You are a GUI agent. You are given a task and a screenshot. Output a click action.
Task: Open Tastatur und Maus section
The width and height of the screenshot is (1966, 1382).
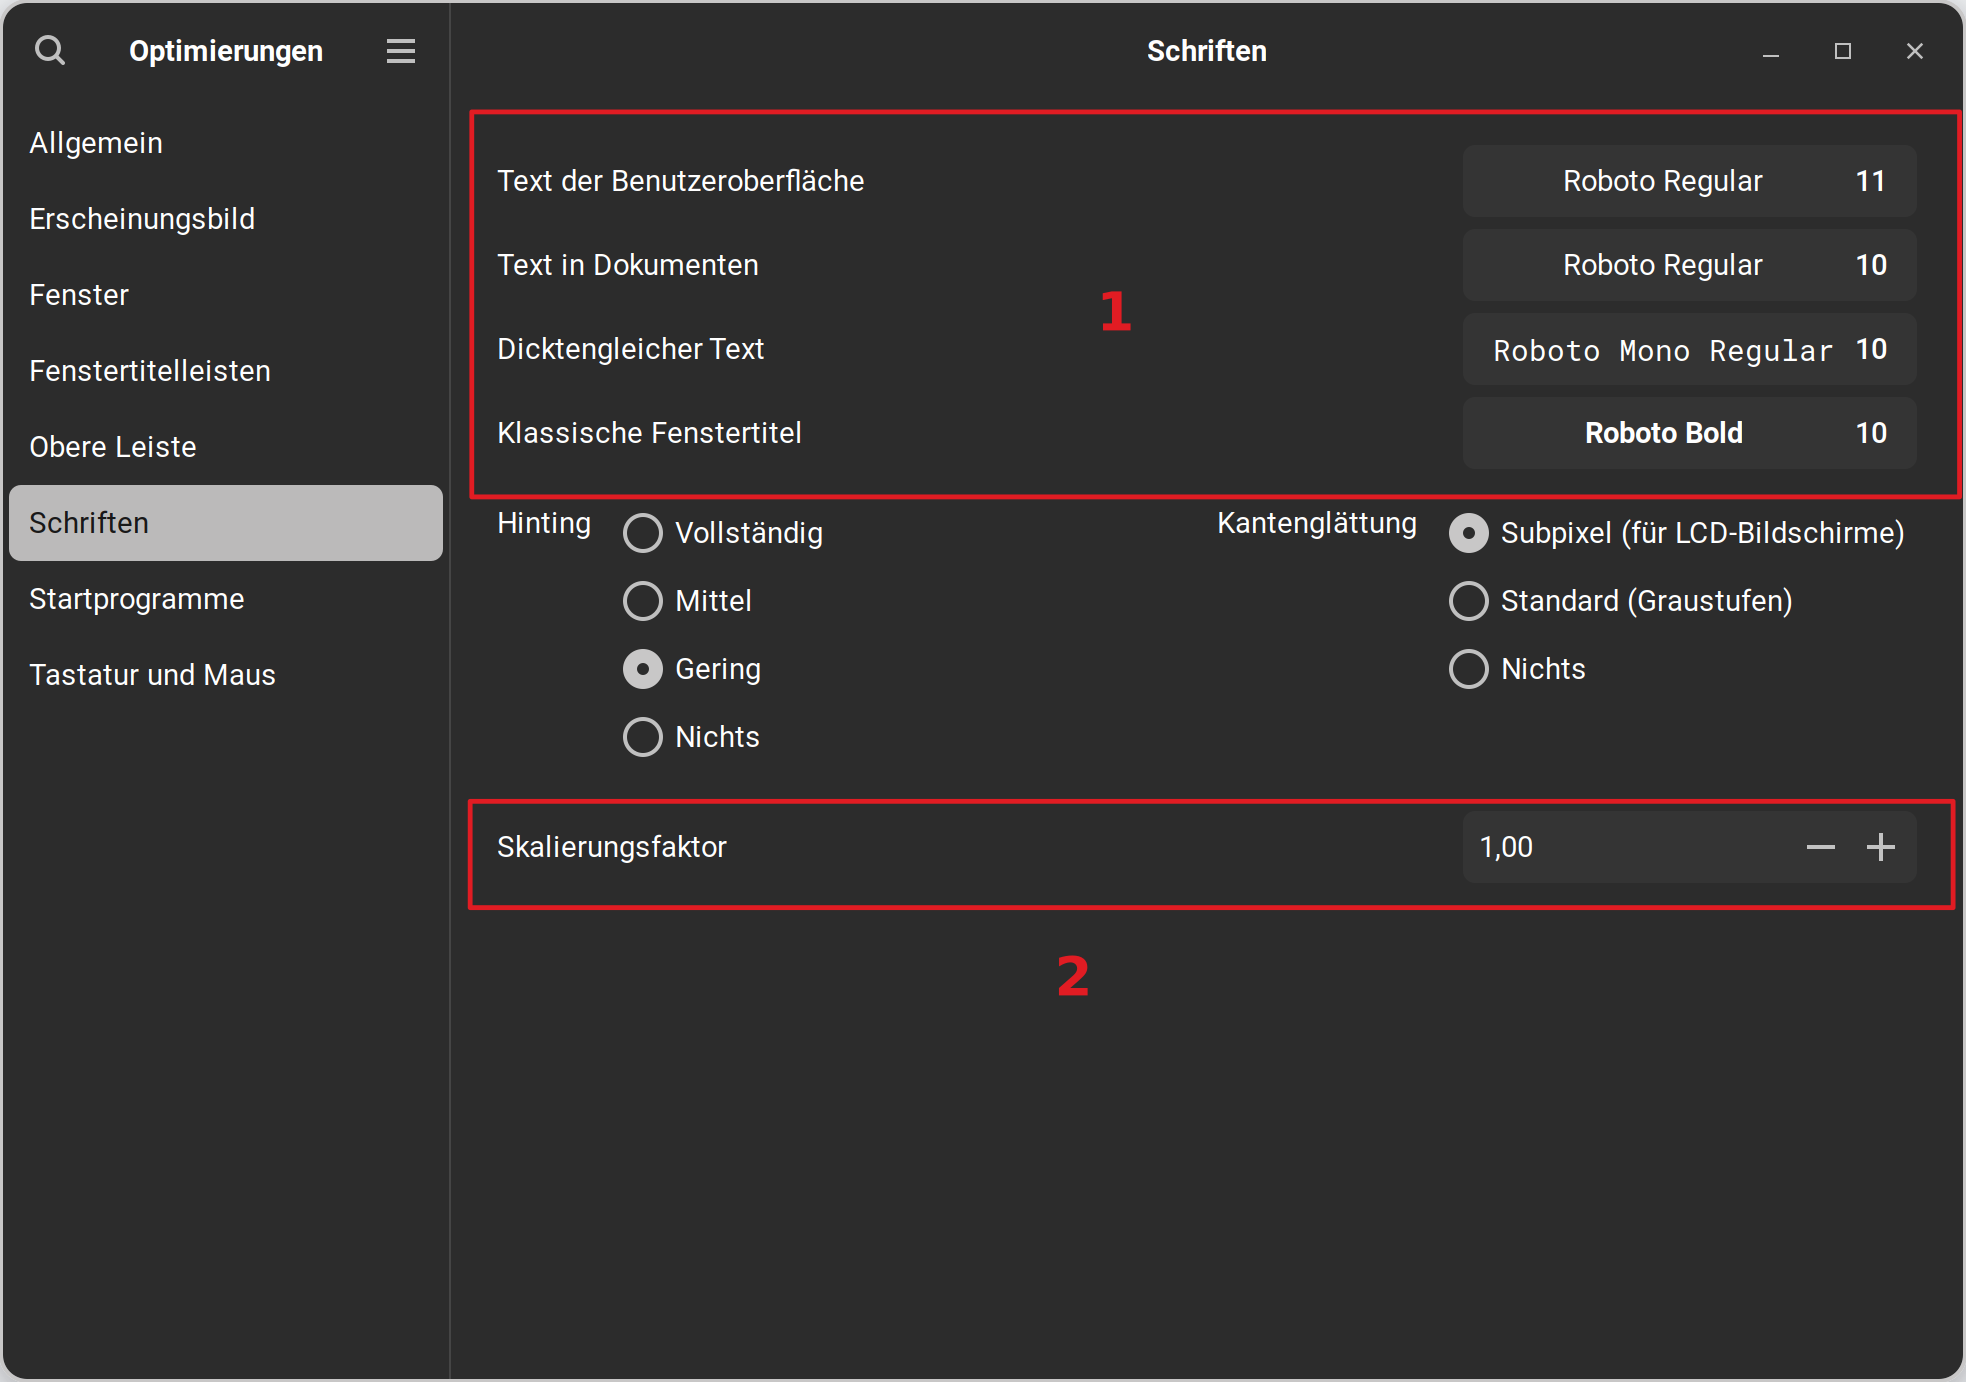pos(152,675)
